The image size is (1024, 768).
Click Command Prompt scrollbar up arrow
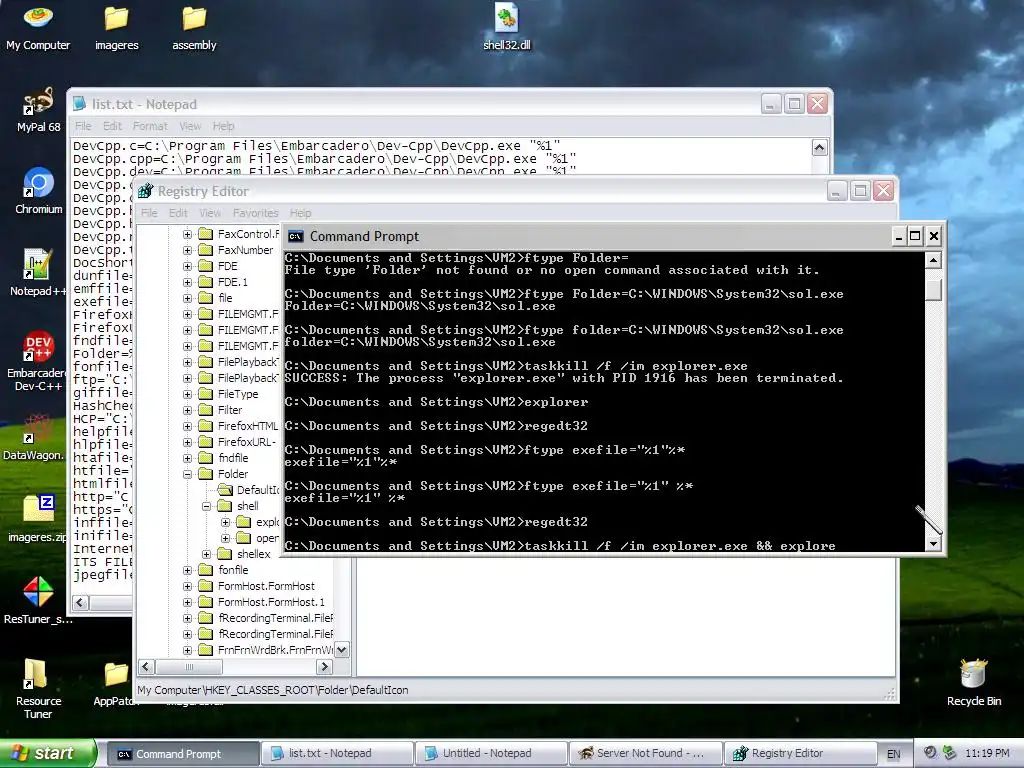933,261
